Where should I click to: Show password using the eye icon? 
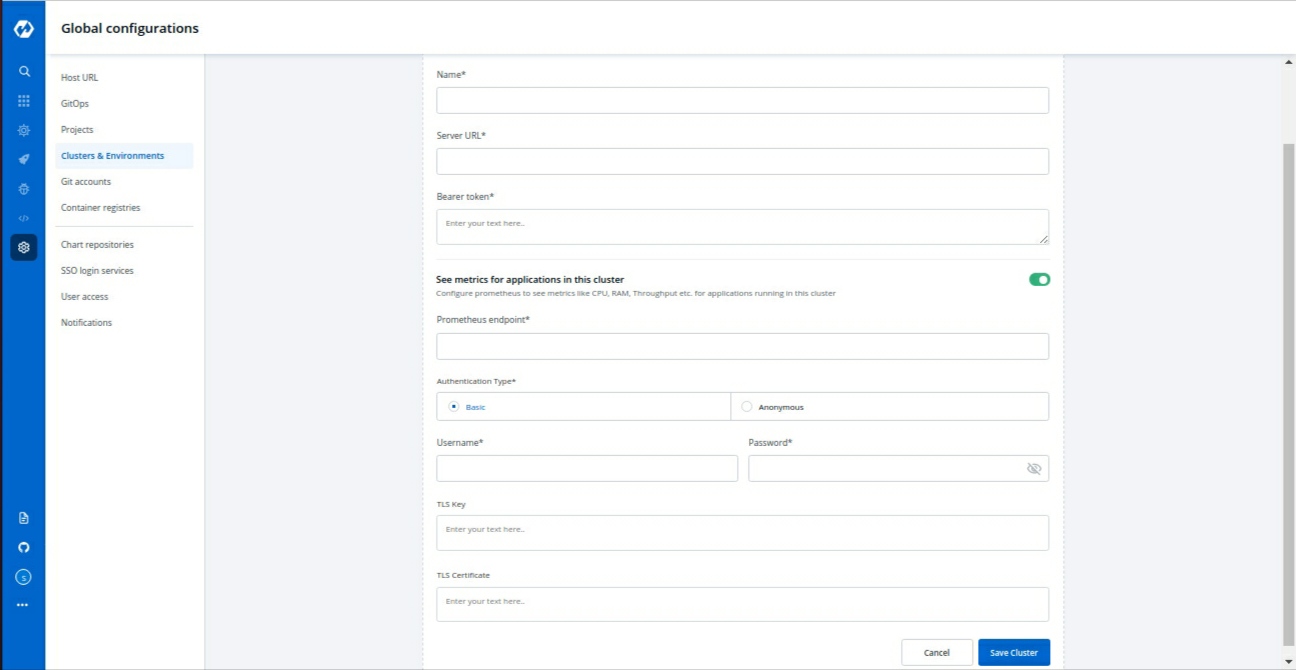1034,469
